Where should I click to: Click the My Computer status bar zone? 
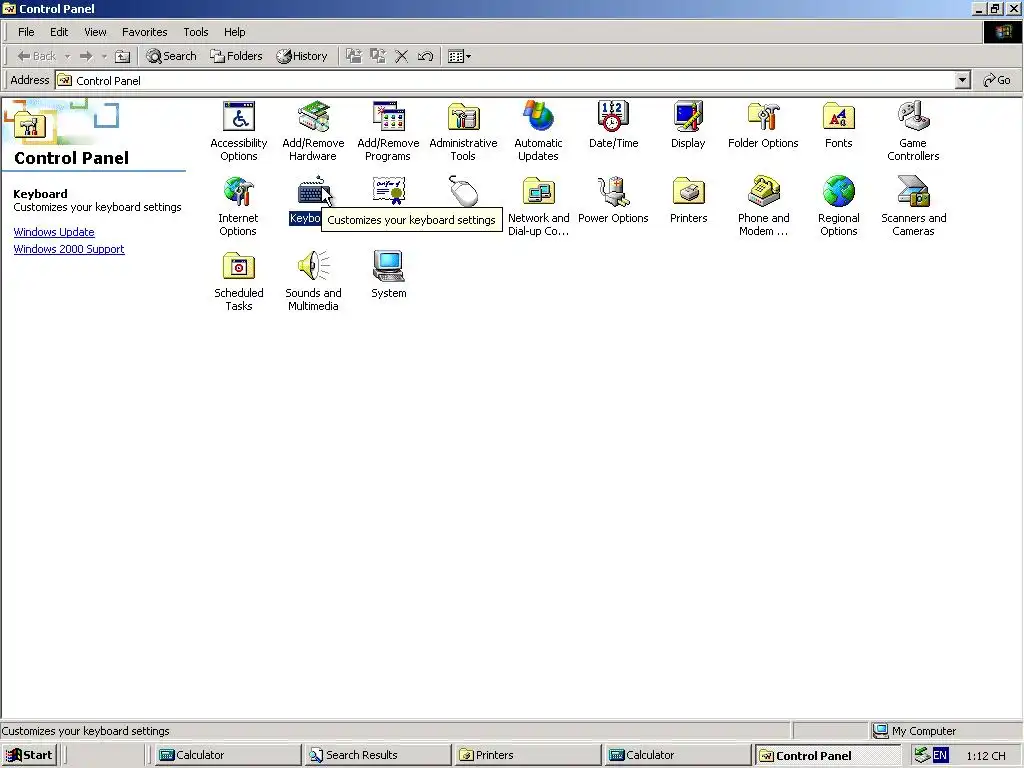coord(946,731)
